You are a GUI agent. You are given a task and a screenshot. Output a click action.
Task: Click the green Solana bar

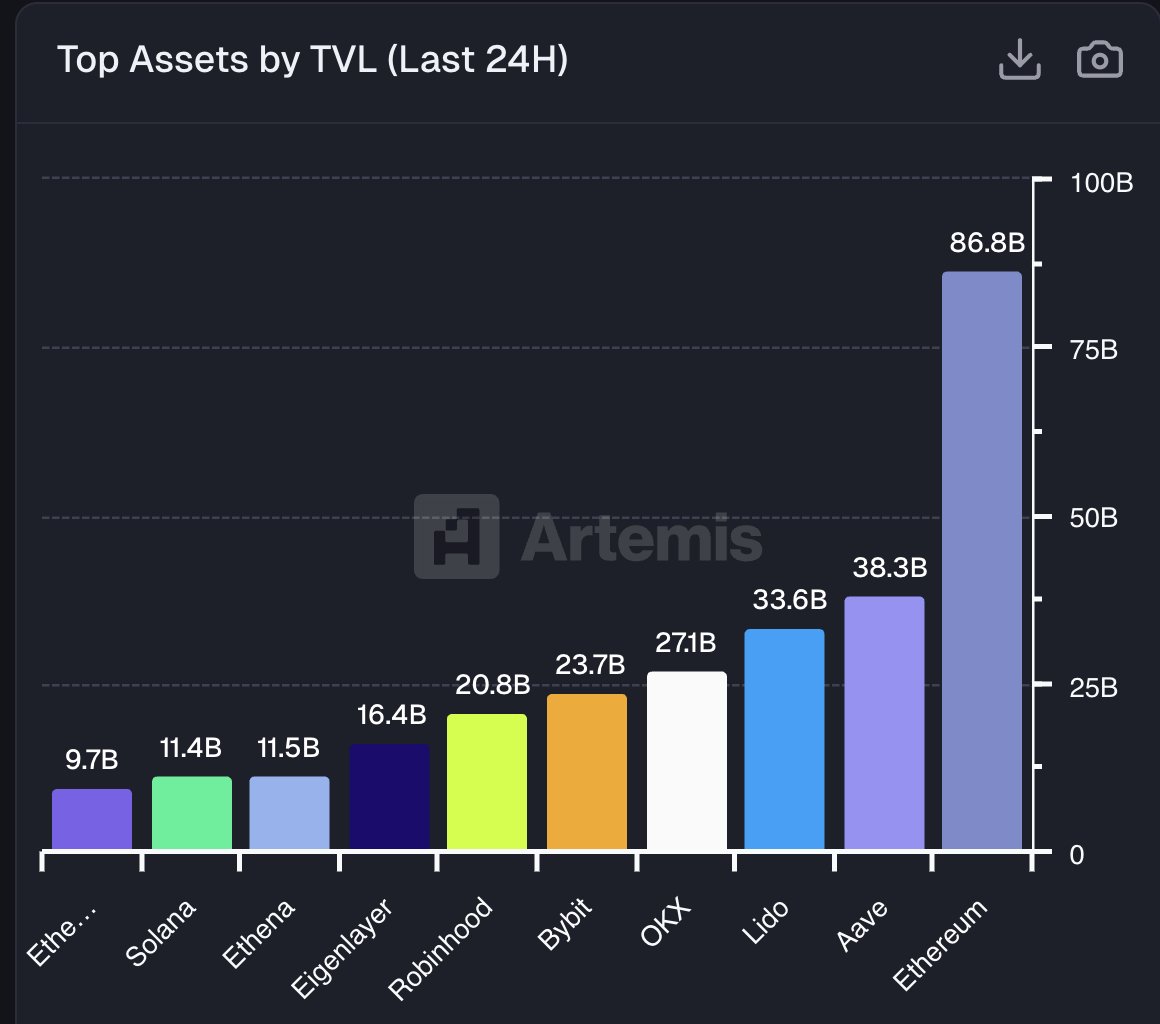pos(191,813)
